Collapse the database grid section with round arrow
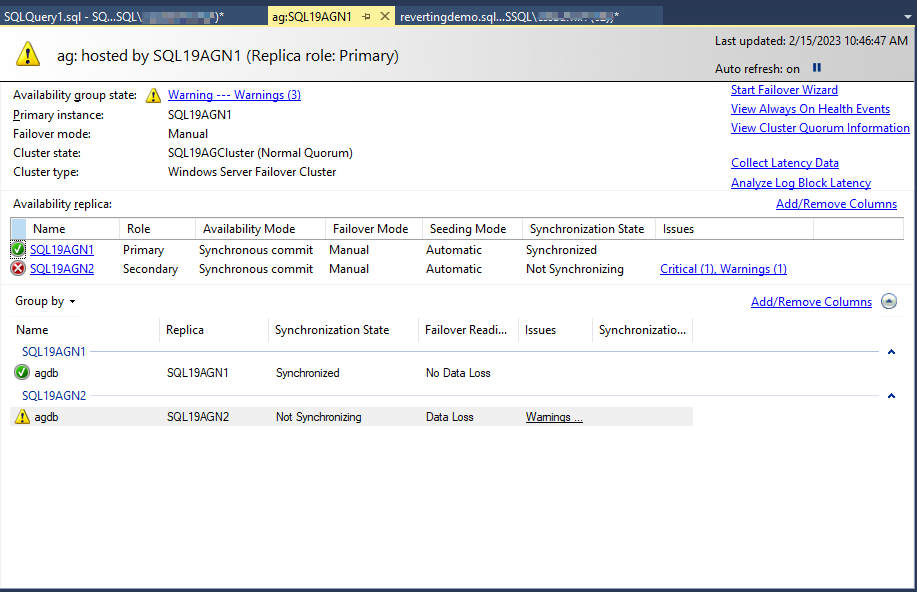Viewport: 917px width, 592px height. (x=890, y=302)
